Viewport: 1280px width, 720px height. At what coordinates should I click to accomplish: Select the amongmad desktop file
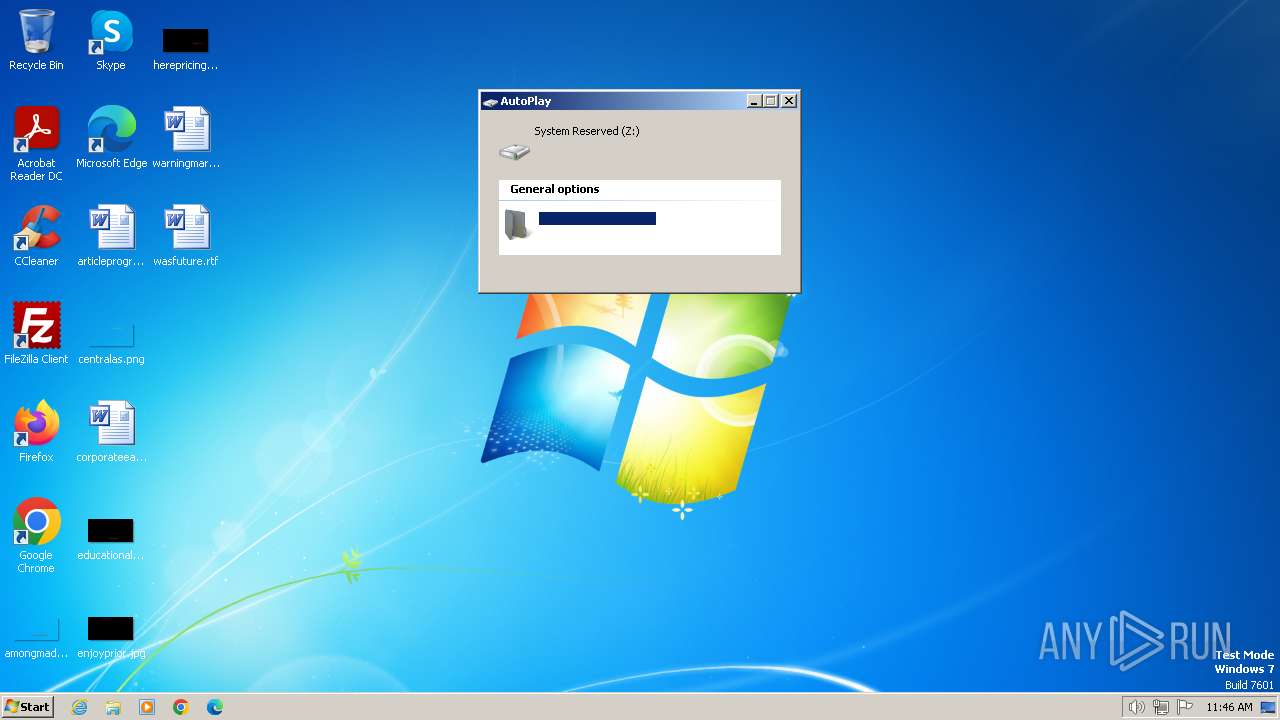tap(36, 638)
